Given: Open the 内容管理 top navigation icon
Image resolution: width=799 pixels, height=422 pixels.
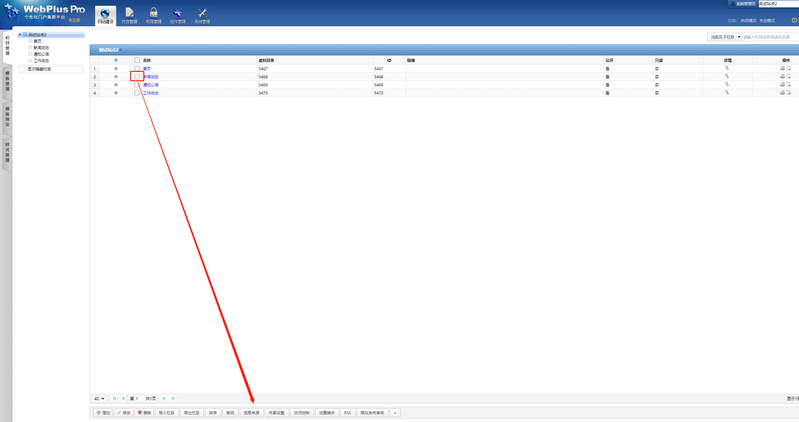Looking at the screenshot, I should click(129, 14).
